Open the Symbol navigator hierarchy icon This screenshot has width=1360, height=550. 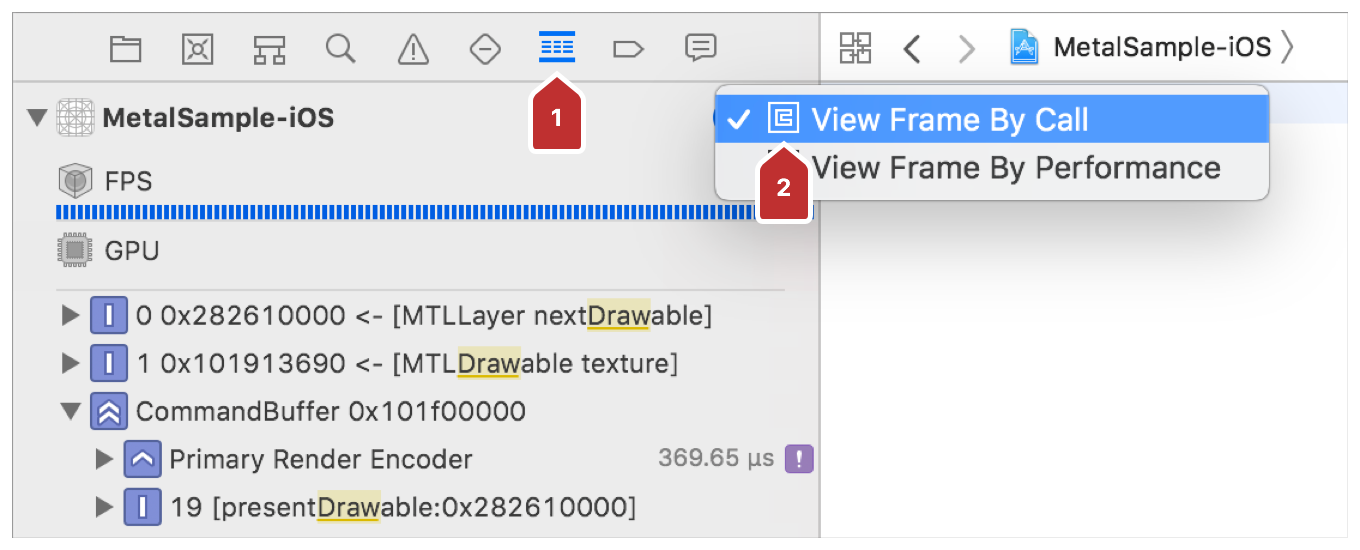click(269, 48)
